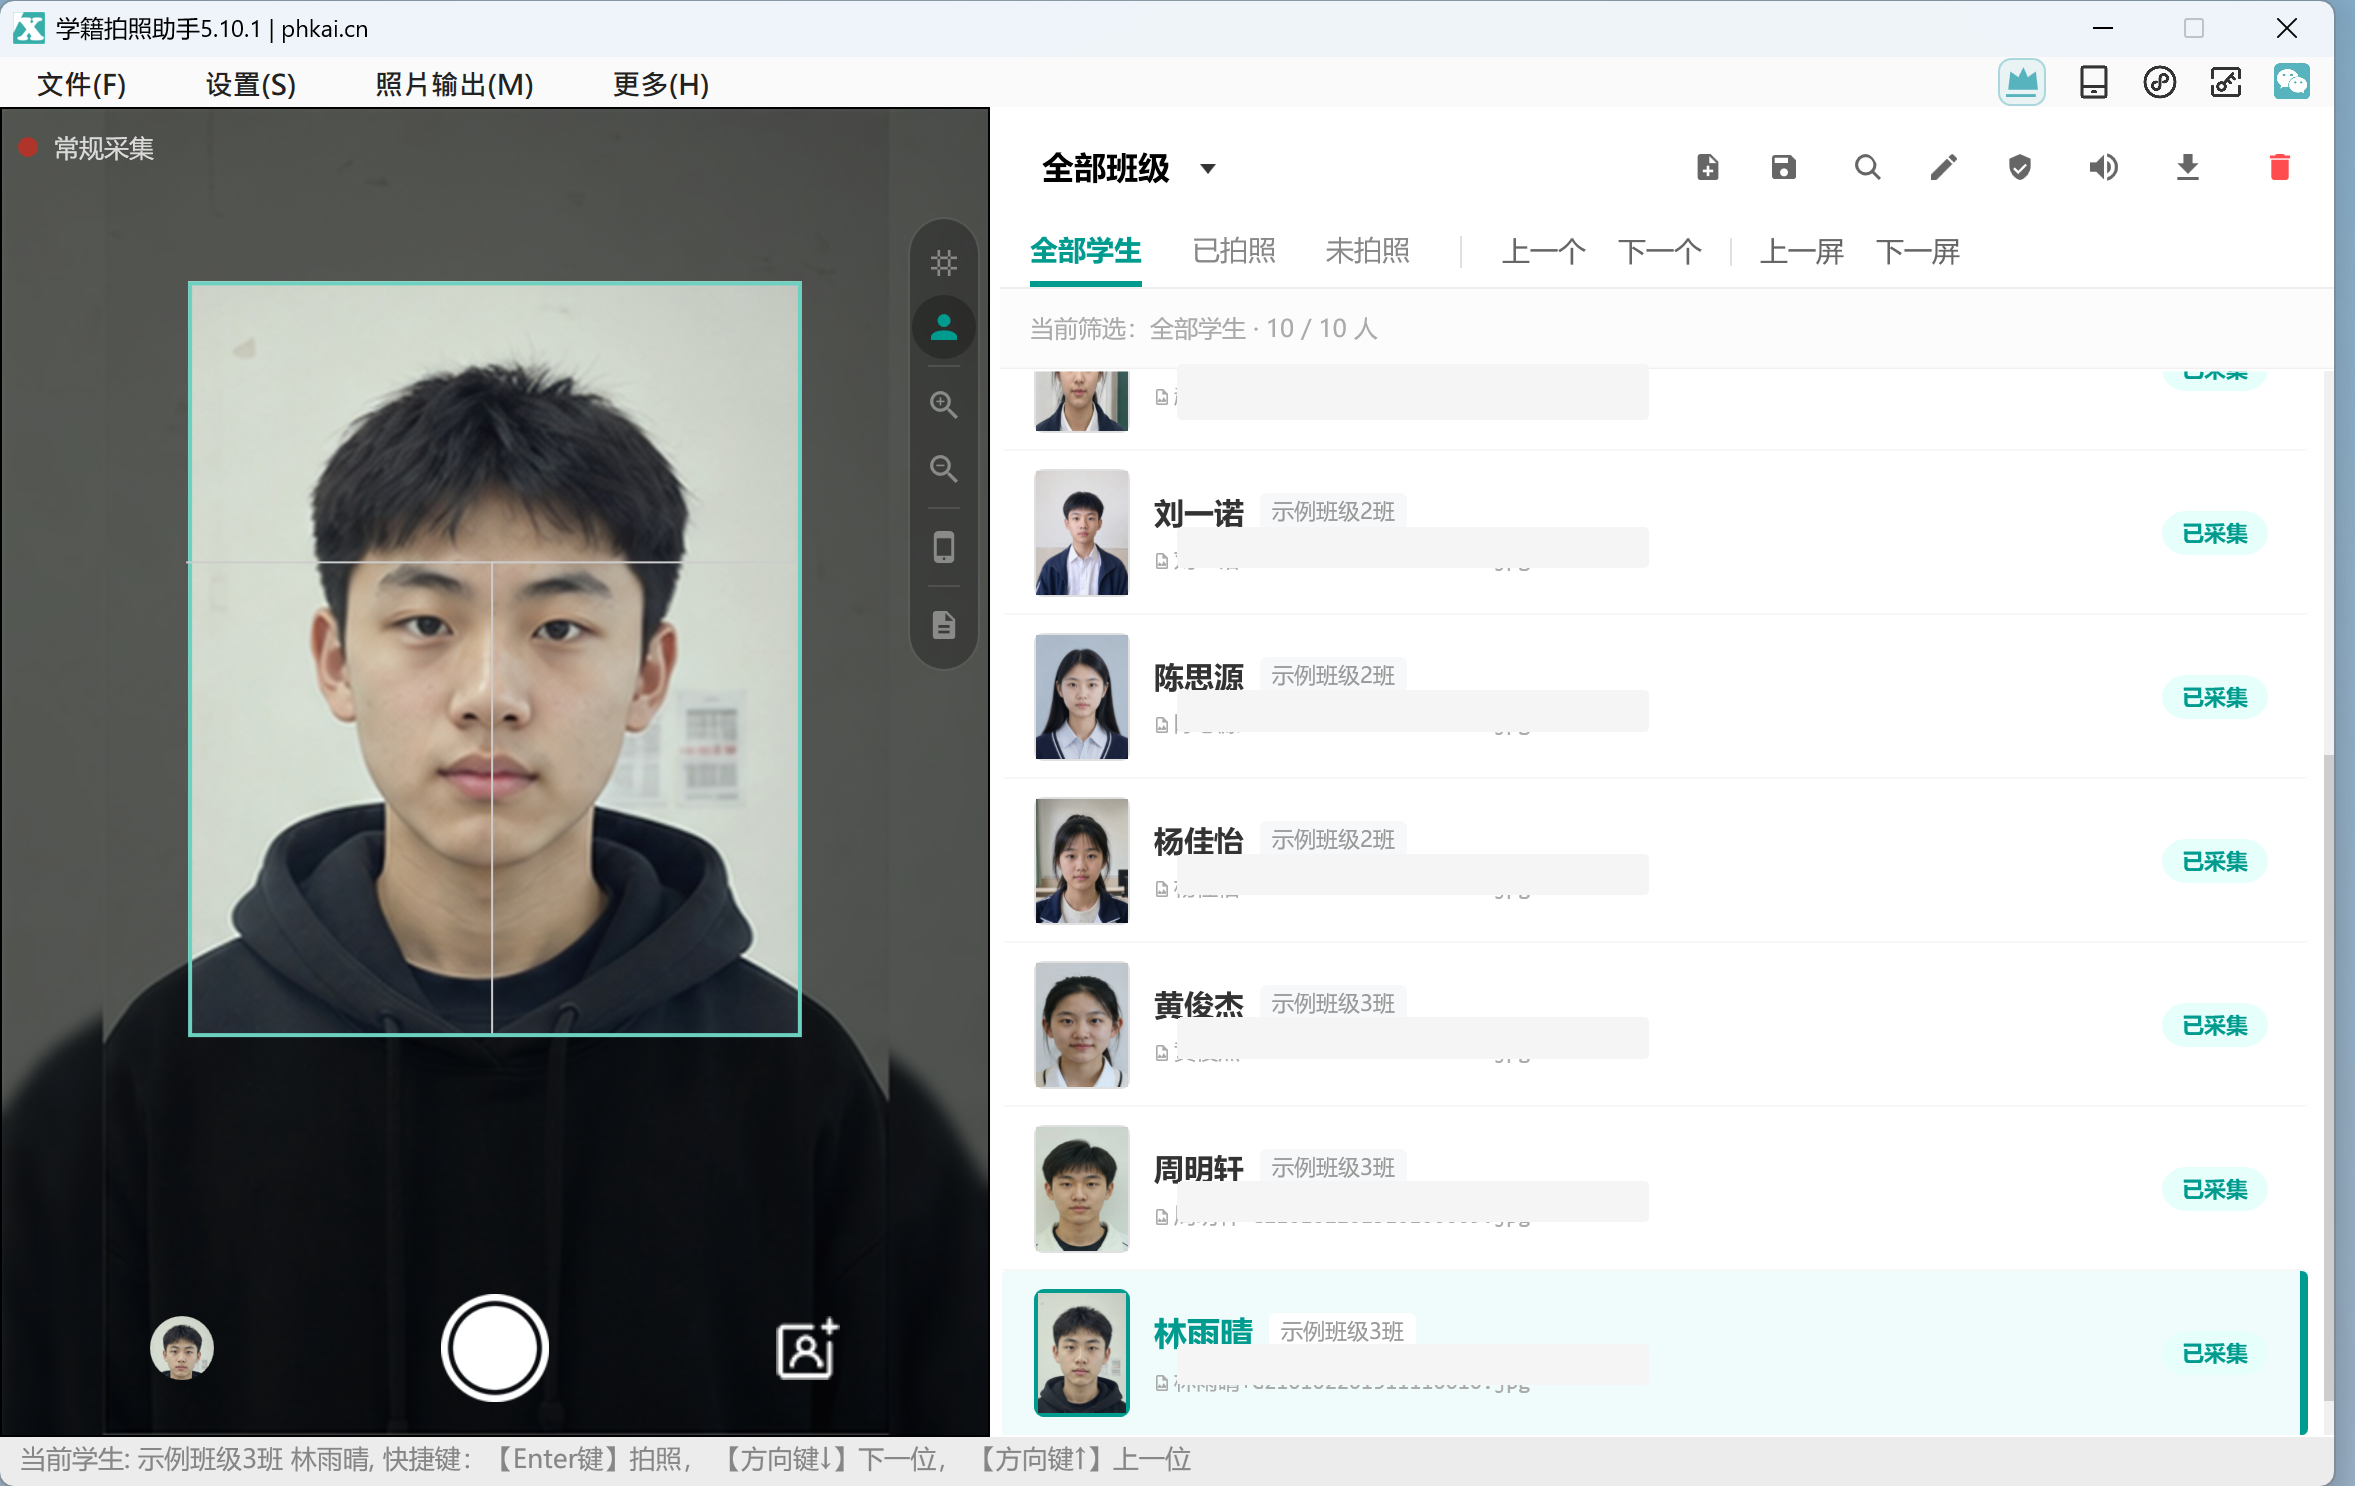
Task: Click 已采集 badge for 周明轩
Action: (2214, 1189)
